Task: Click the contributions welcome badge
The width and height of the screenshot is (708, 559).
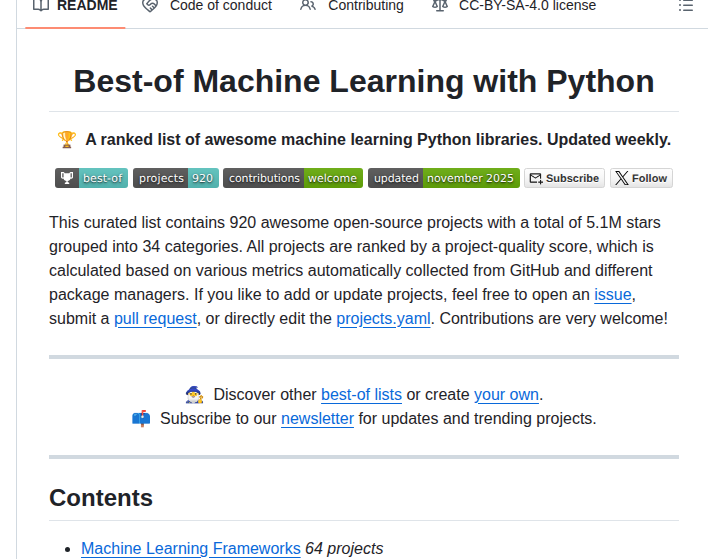Action: tap(293, 178)
